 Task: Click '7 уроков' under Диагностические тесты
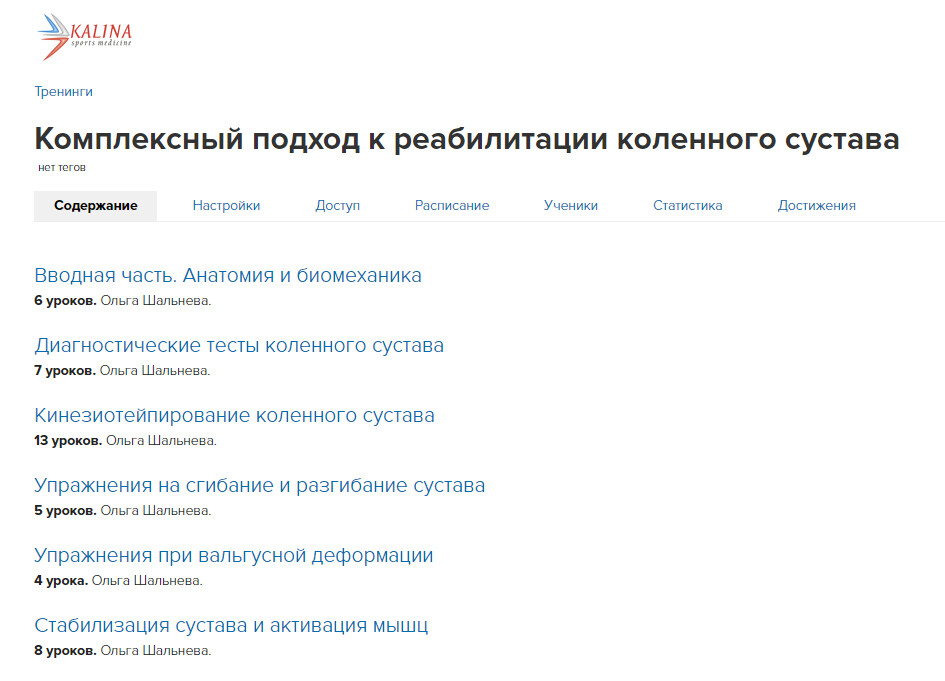coord(65,371)
